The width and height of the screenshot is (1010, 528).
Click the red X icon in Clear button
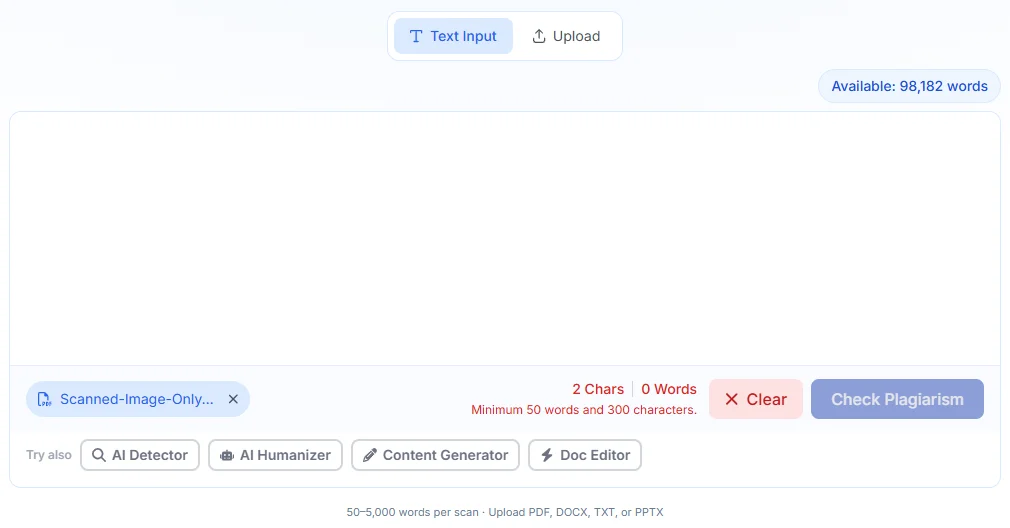732,399
